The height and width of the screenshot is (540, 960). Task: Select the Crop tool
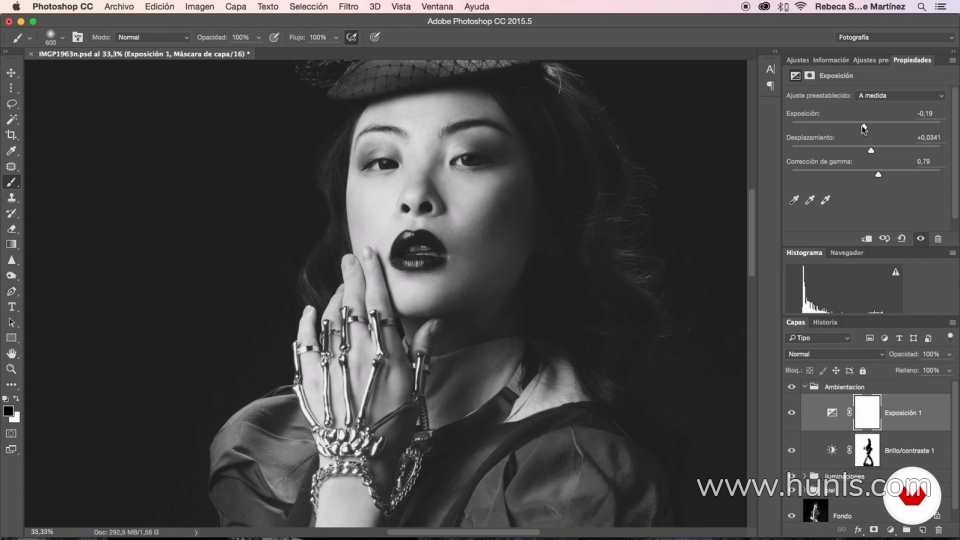11,135
